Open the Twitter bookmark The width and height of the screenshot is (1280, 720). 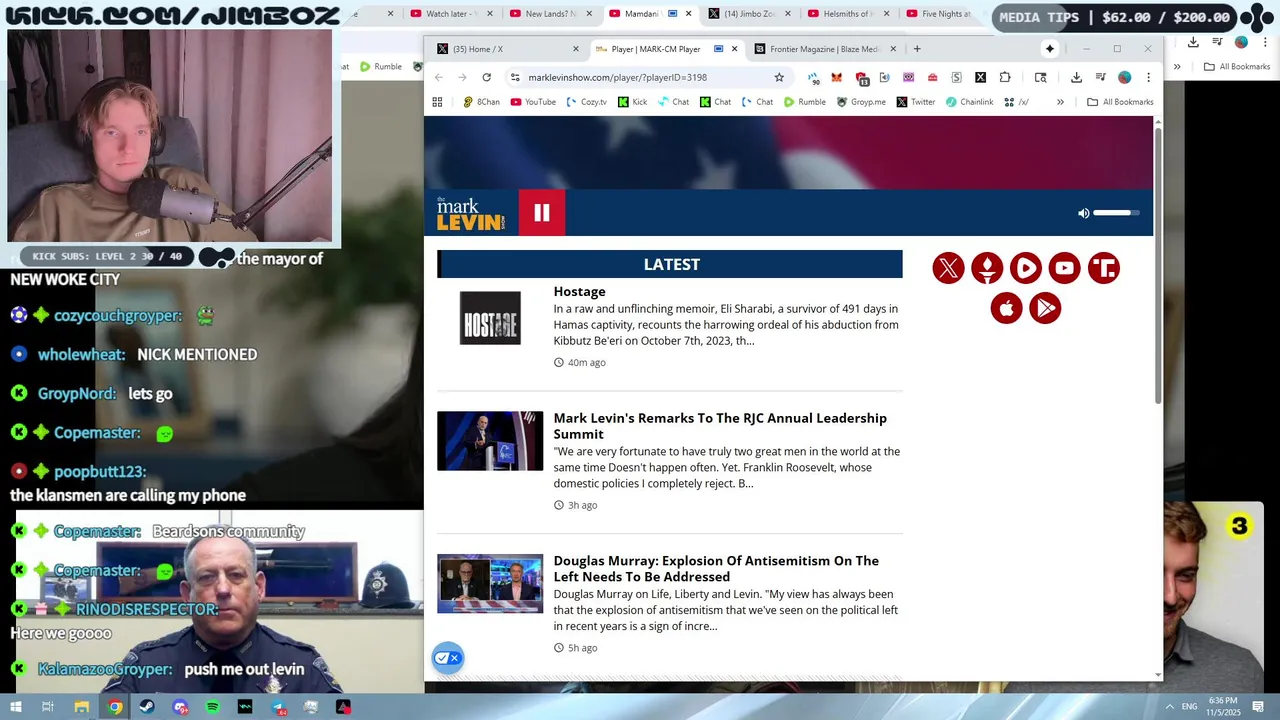click(x=916, y=102)
